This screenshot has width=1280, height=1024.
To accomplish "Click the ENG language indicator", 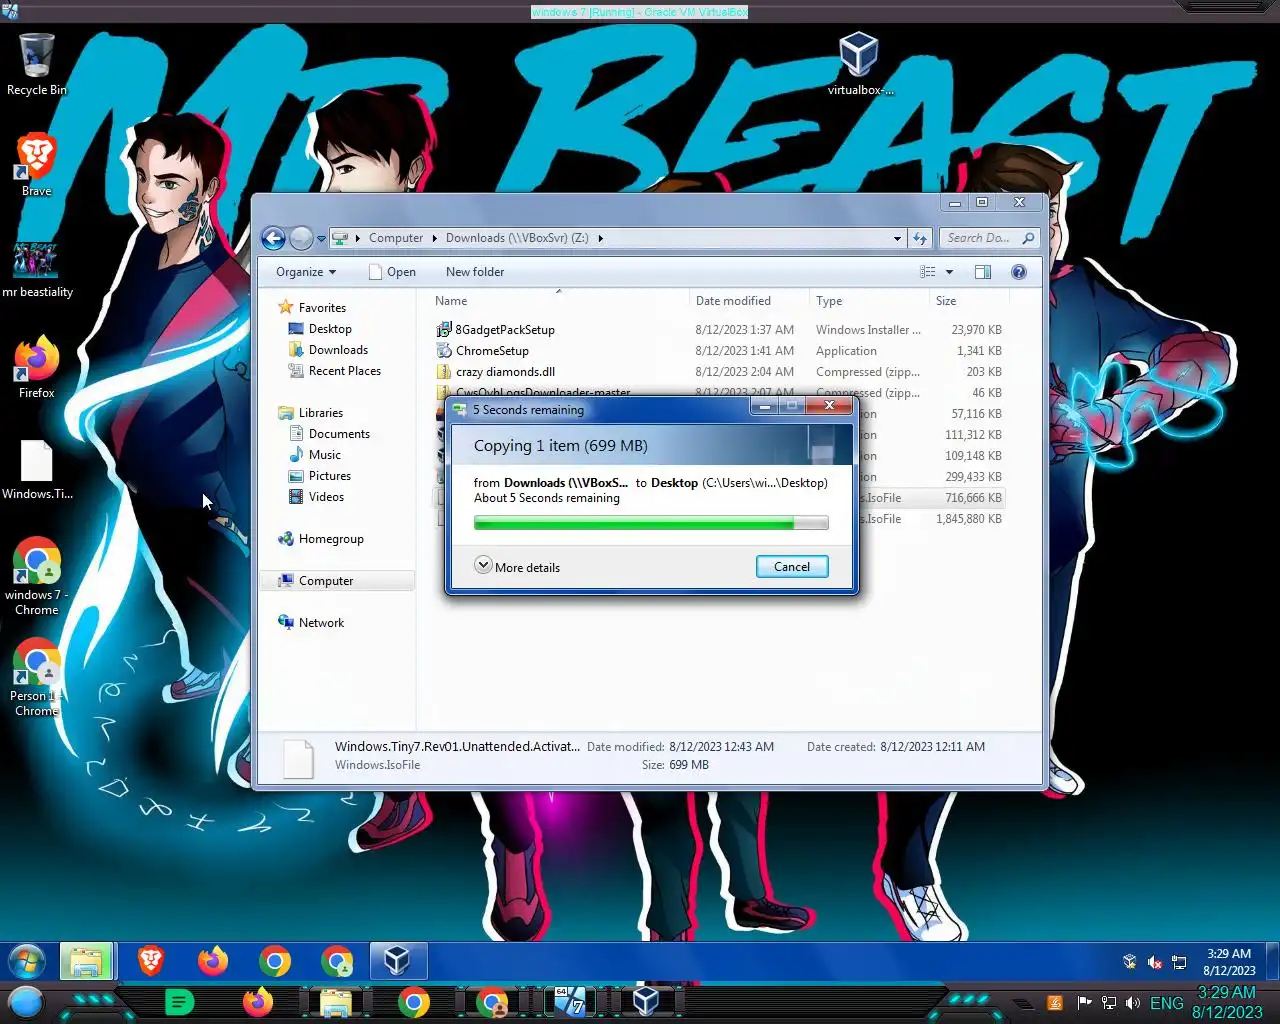I will tap(1166, 1003).
